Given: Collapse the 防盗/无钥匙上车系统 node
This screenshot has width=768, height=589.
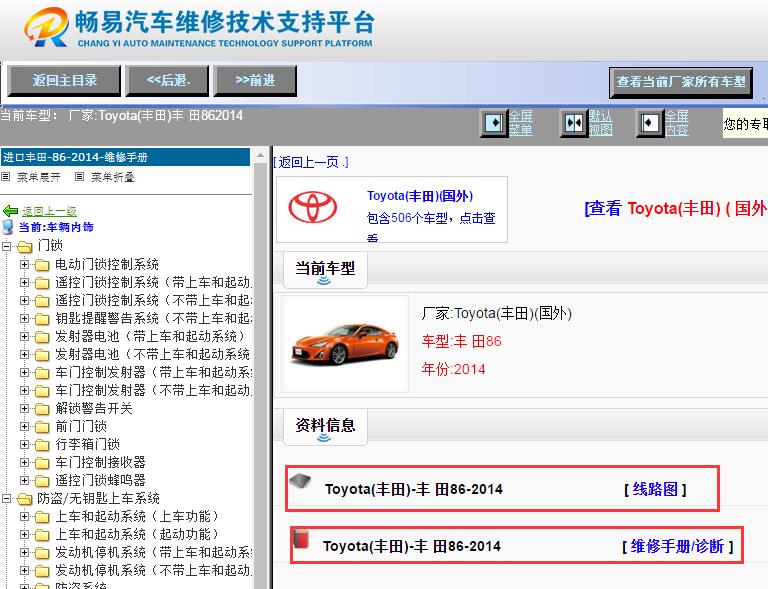Looking at the screenshot, I should 6,498.
